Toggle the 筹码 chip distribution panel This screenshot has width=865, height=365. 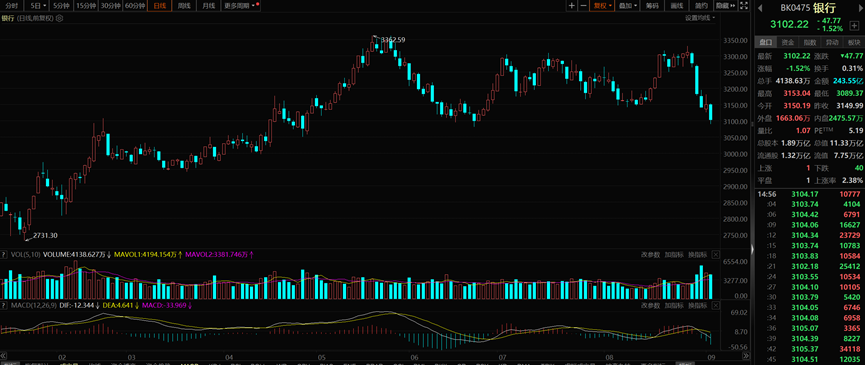pos(652,6)
